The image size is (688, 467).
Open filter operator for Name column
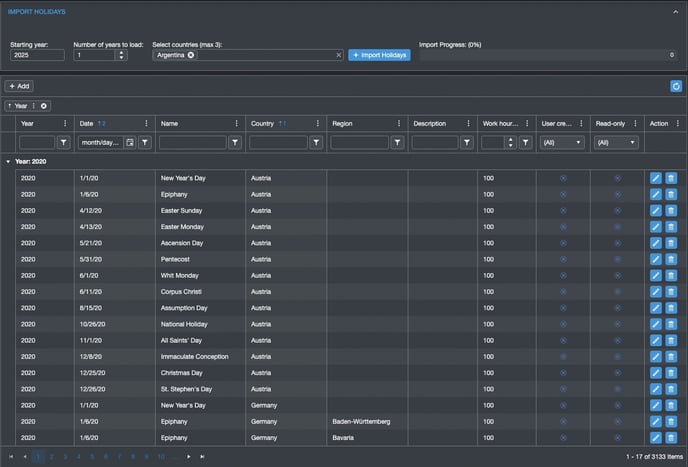(235, 143)
